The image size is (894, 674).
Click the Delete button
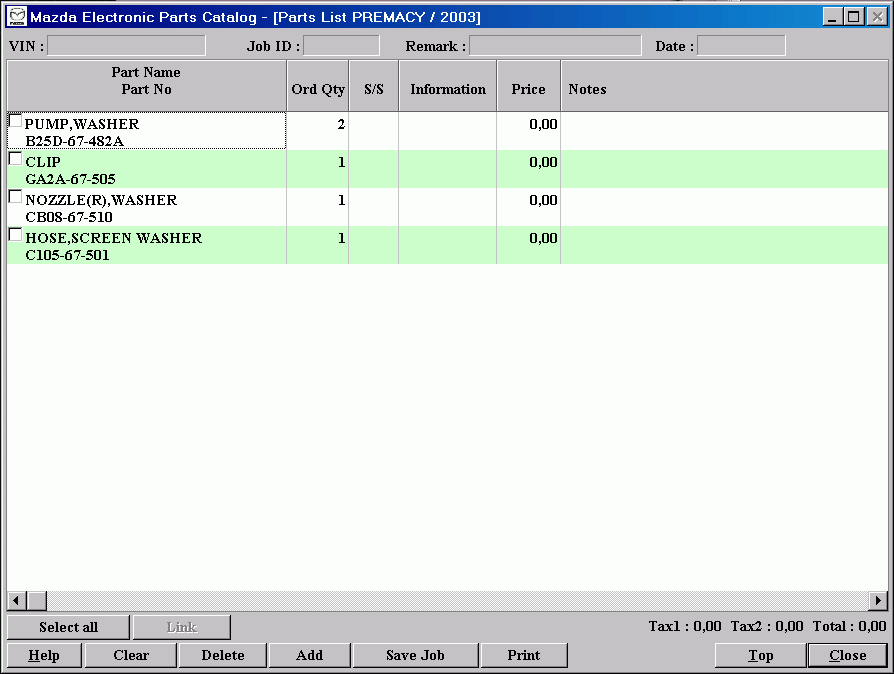[223, 655]
